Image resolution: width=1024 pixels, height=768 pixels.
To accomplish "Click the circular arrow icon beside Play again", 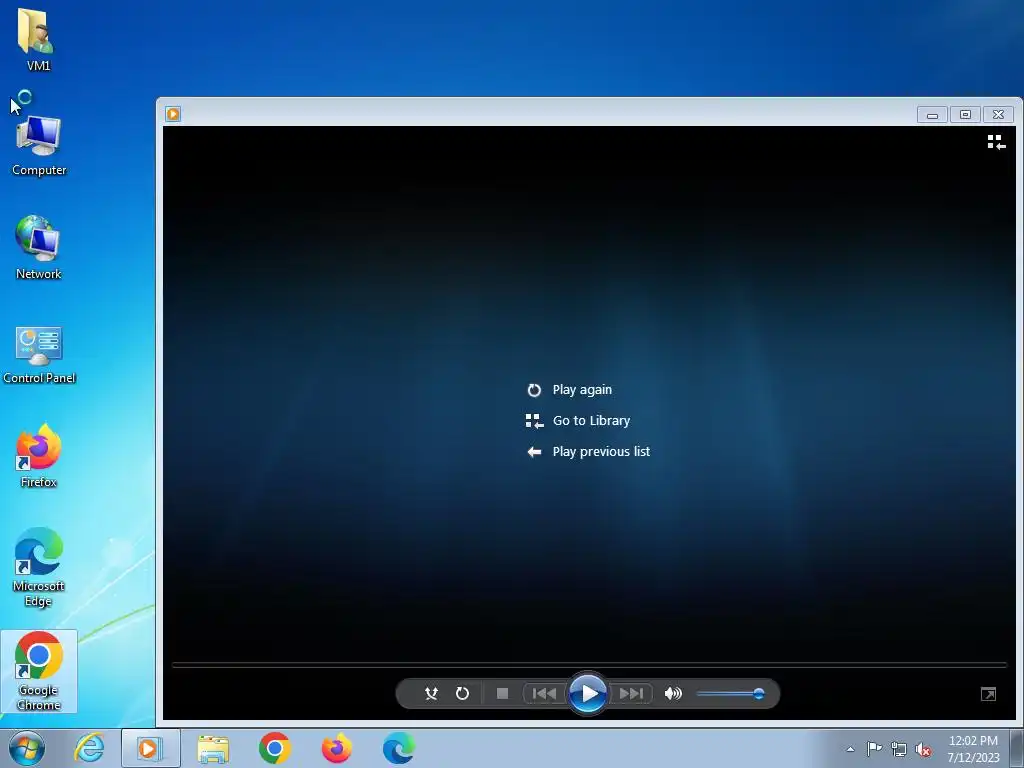I will tap(534, 390).
